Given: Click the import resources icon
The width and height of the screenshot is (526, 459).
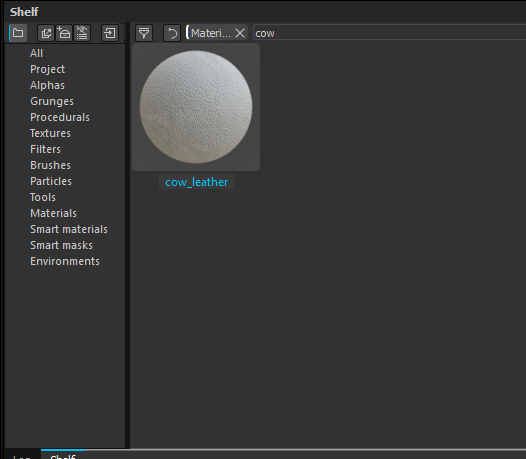Looking at the screenshot, I should click(x=110, y=33).
